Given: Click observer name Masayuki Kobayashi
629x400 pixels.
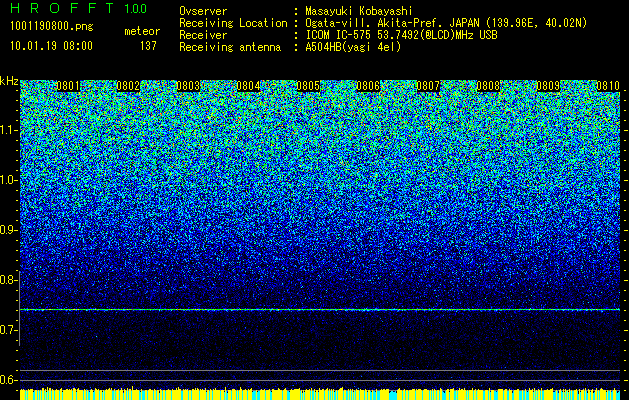Looking at the screenshot, I should pos(359,12).
